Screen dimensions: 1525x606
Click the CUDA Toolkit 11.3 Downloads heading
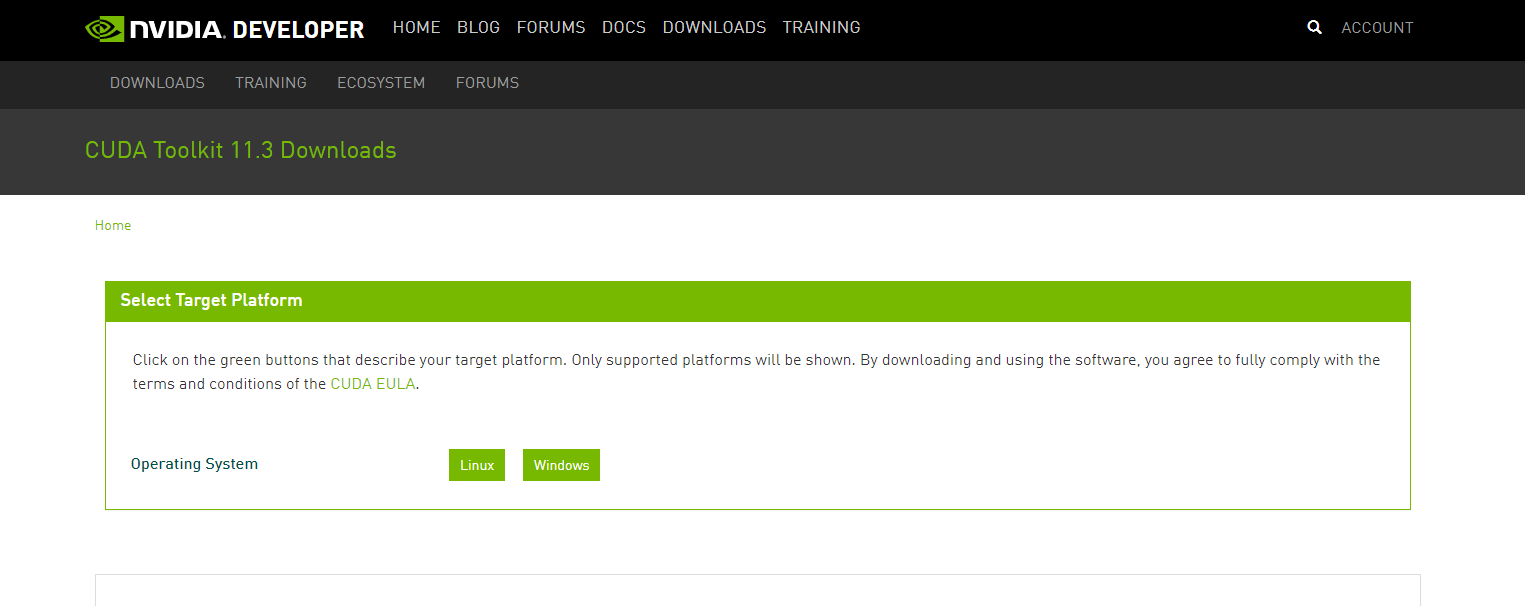(x=241, y=151)
